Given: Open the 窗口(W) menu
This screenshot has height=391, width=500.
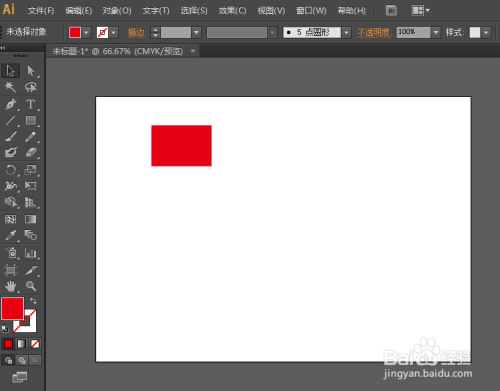Looking at the screenshot, I should tap(311, 11).
